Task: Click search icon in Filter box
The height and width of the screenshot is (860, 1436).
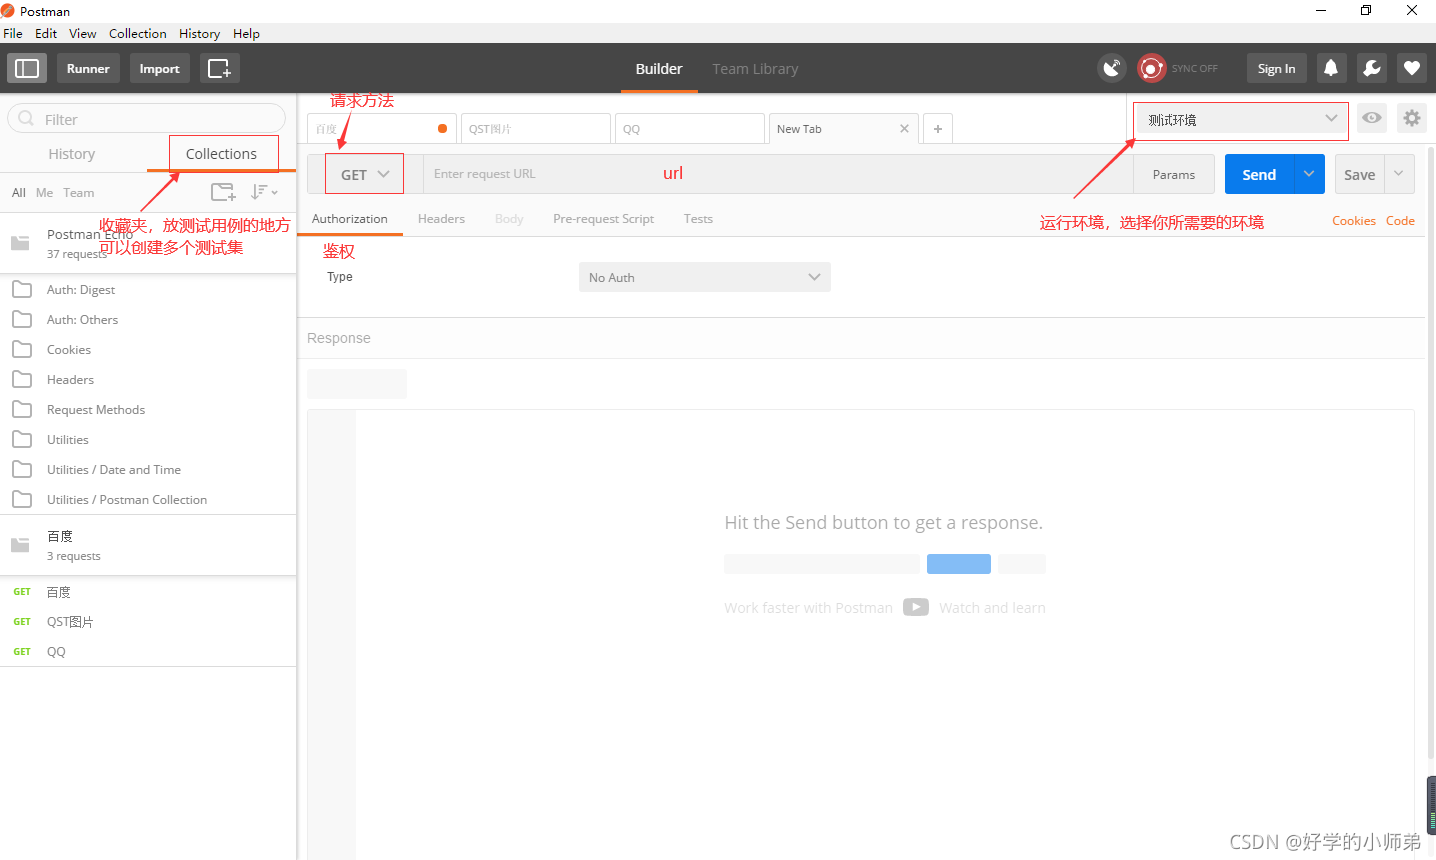Action: (26, 119)
